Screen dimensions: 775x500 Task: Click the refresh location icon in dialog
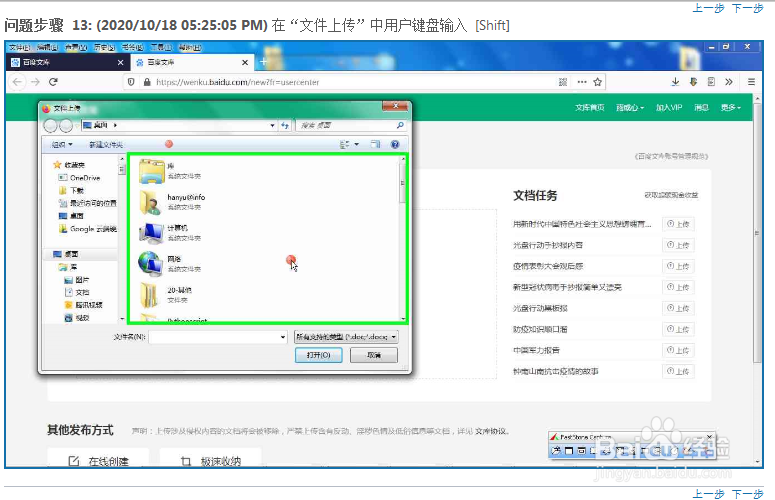285,125
